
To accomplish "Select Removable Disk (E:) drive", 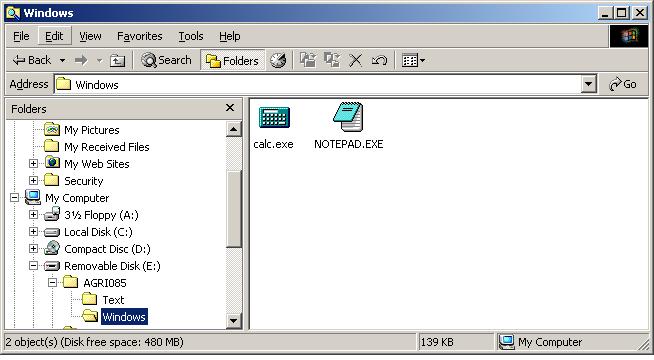I will click(x=112, y=266).
